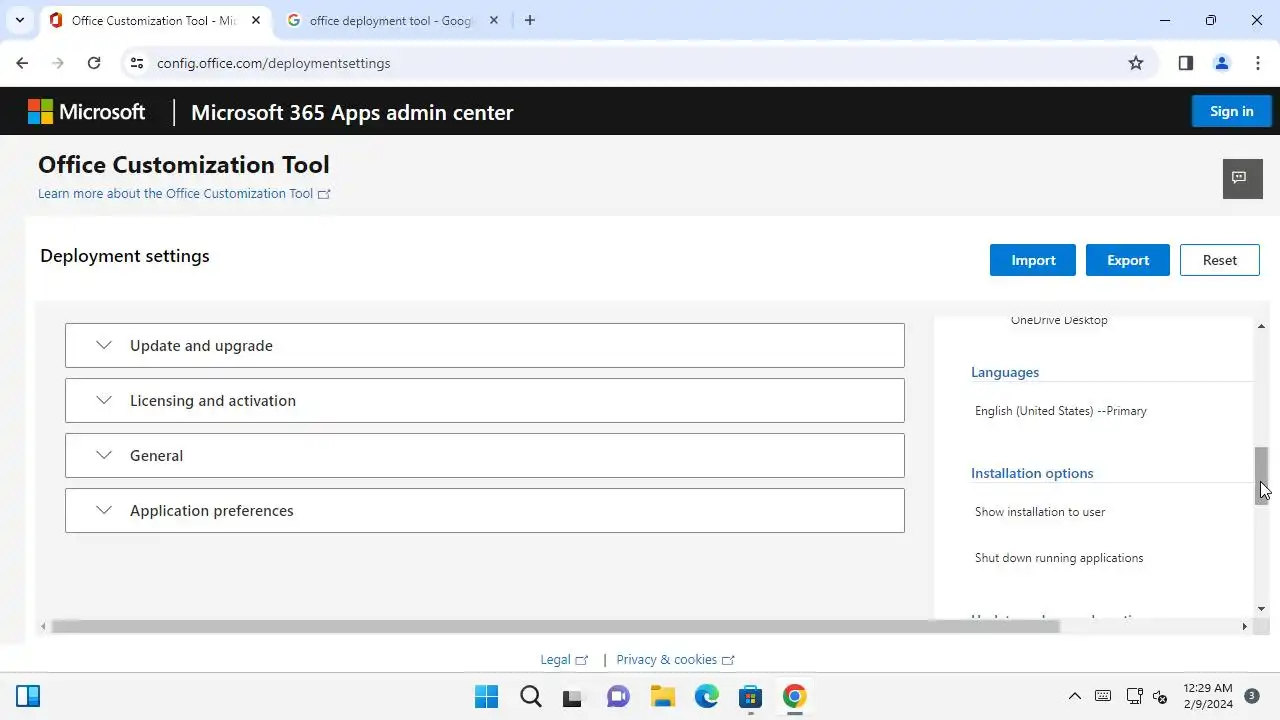The image size is (1280, 720).
Task: Expand the Update and upgrade section
Action: (x=485, y=345)
